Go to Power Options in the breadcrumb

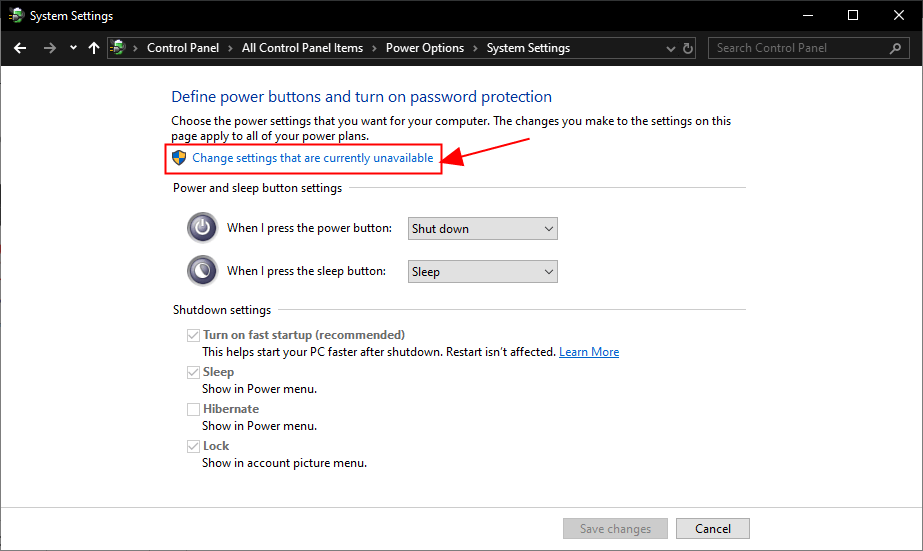tap(425, 48)
